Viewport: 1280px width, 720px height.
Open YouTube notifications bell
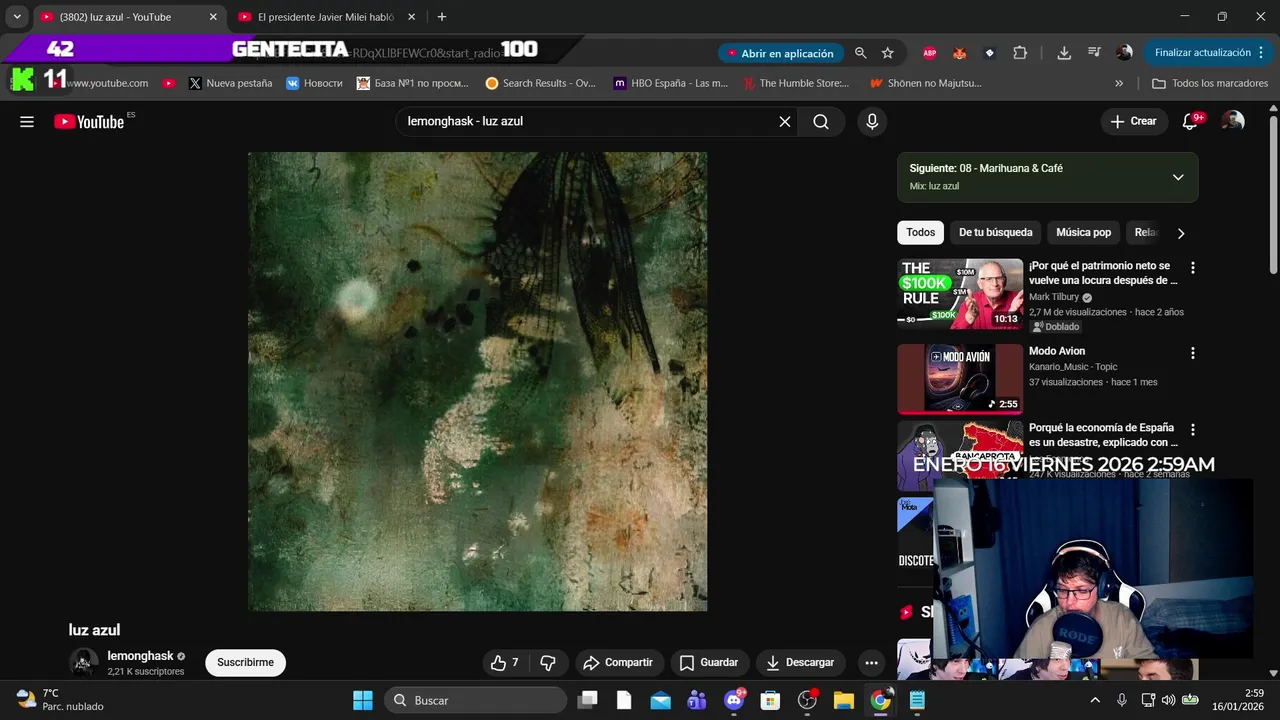point(1190,121)
